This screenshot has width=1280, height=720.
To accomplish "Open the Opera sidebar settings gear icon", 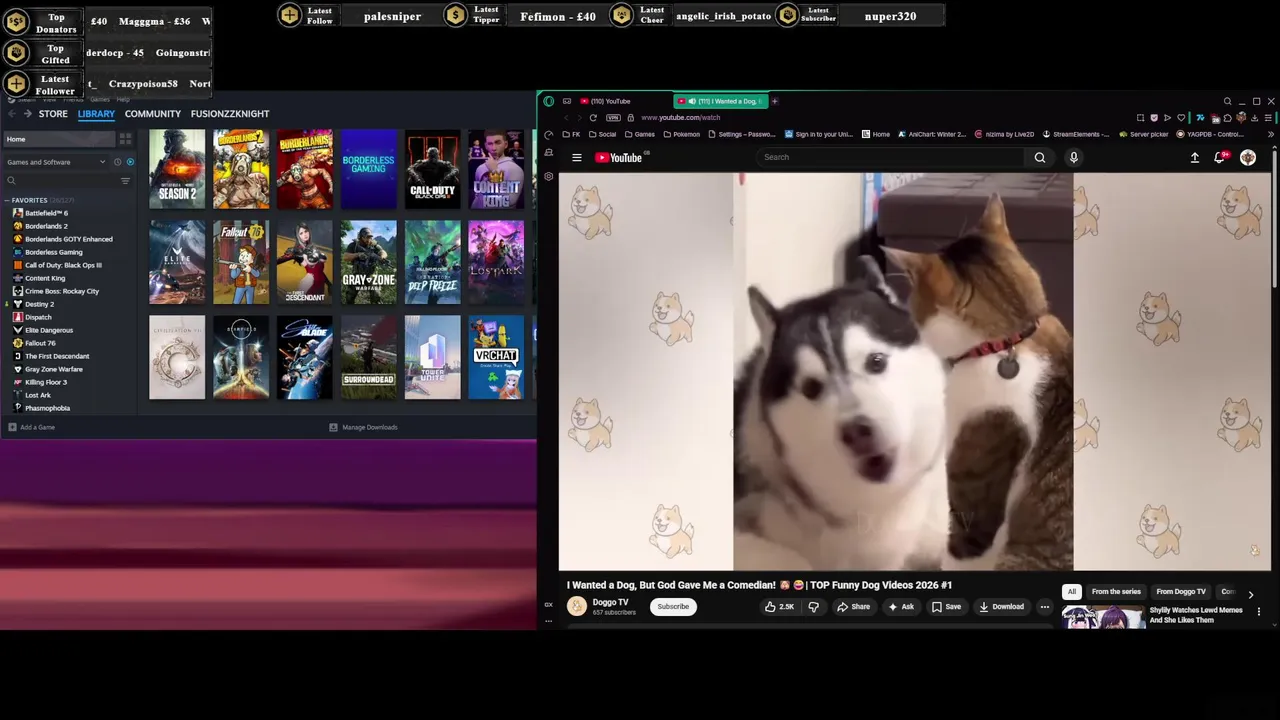I will pyautogui.click(x=549, y=176).
